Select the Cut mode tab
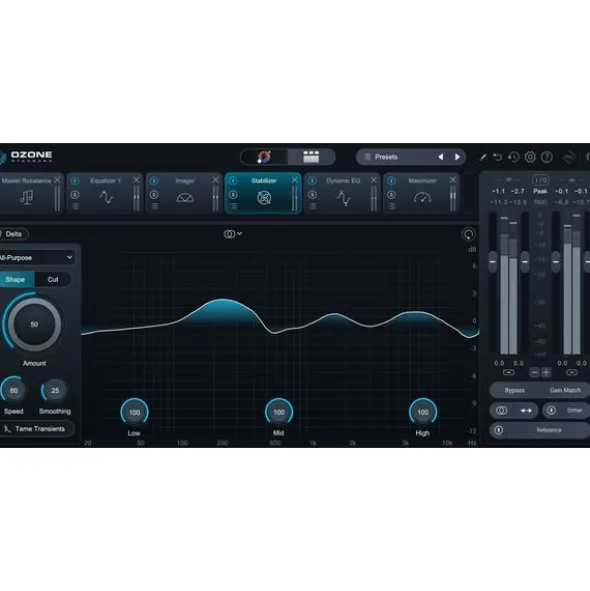 pos(53,280)
